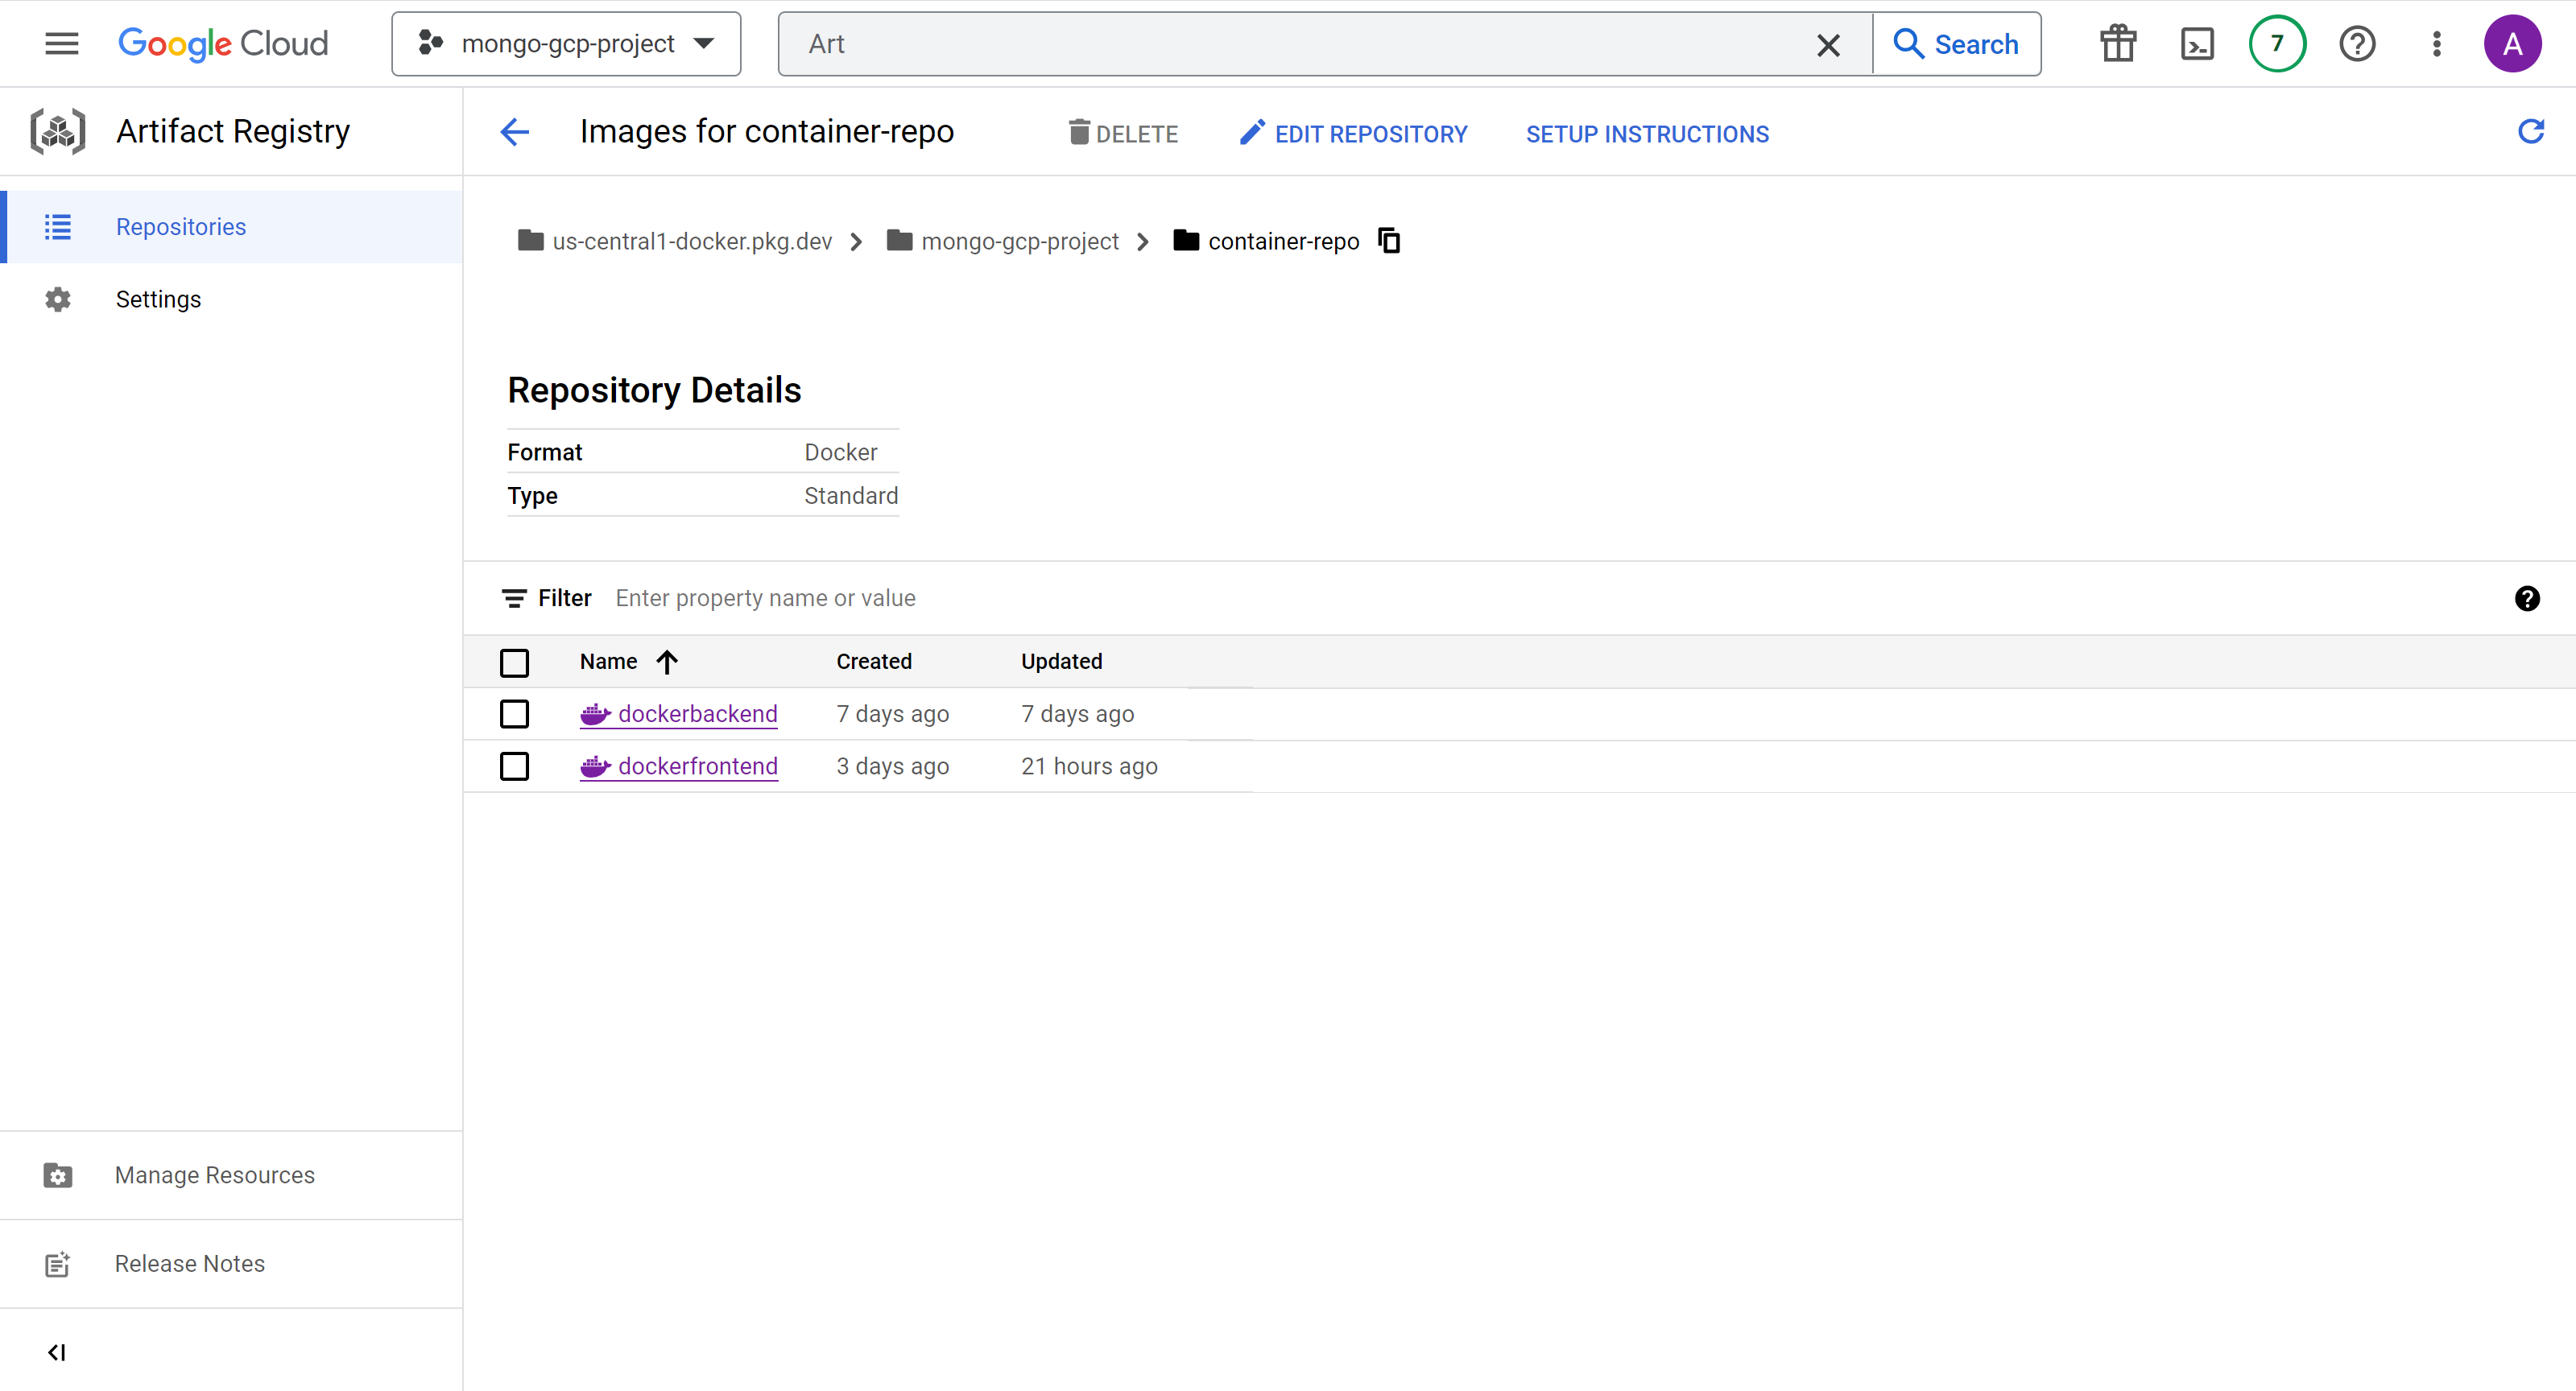Focus the Filter property input field
The image size is (2576, 1391).
pos(765,598)
